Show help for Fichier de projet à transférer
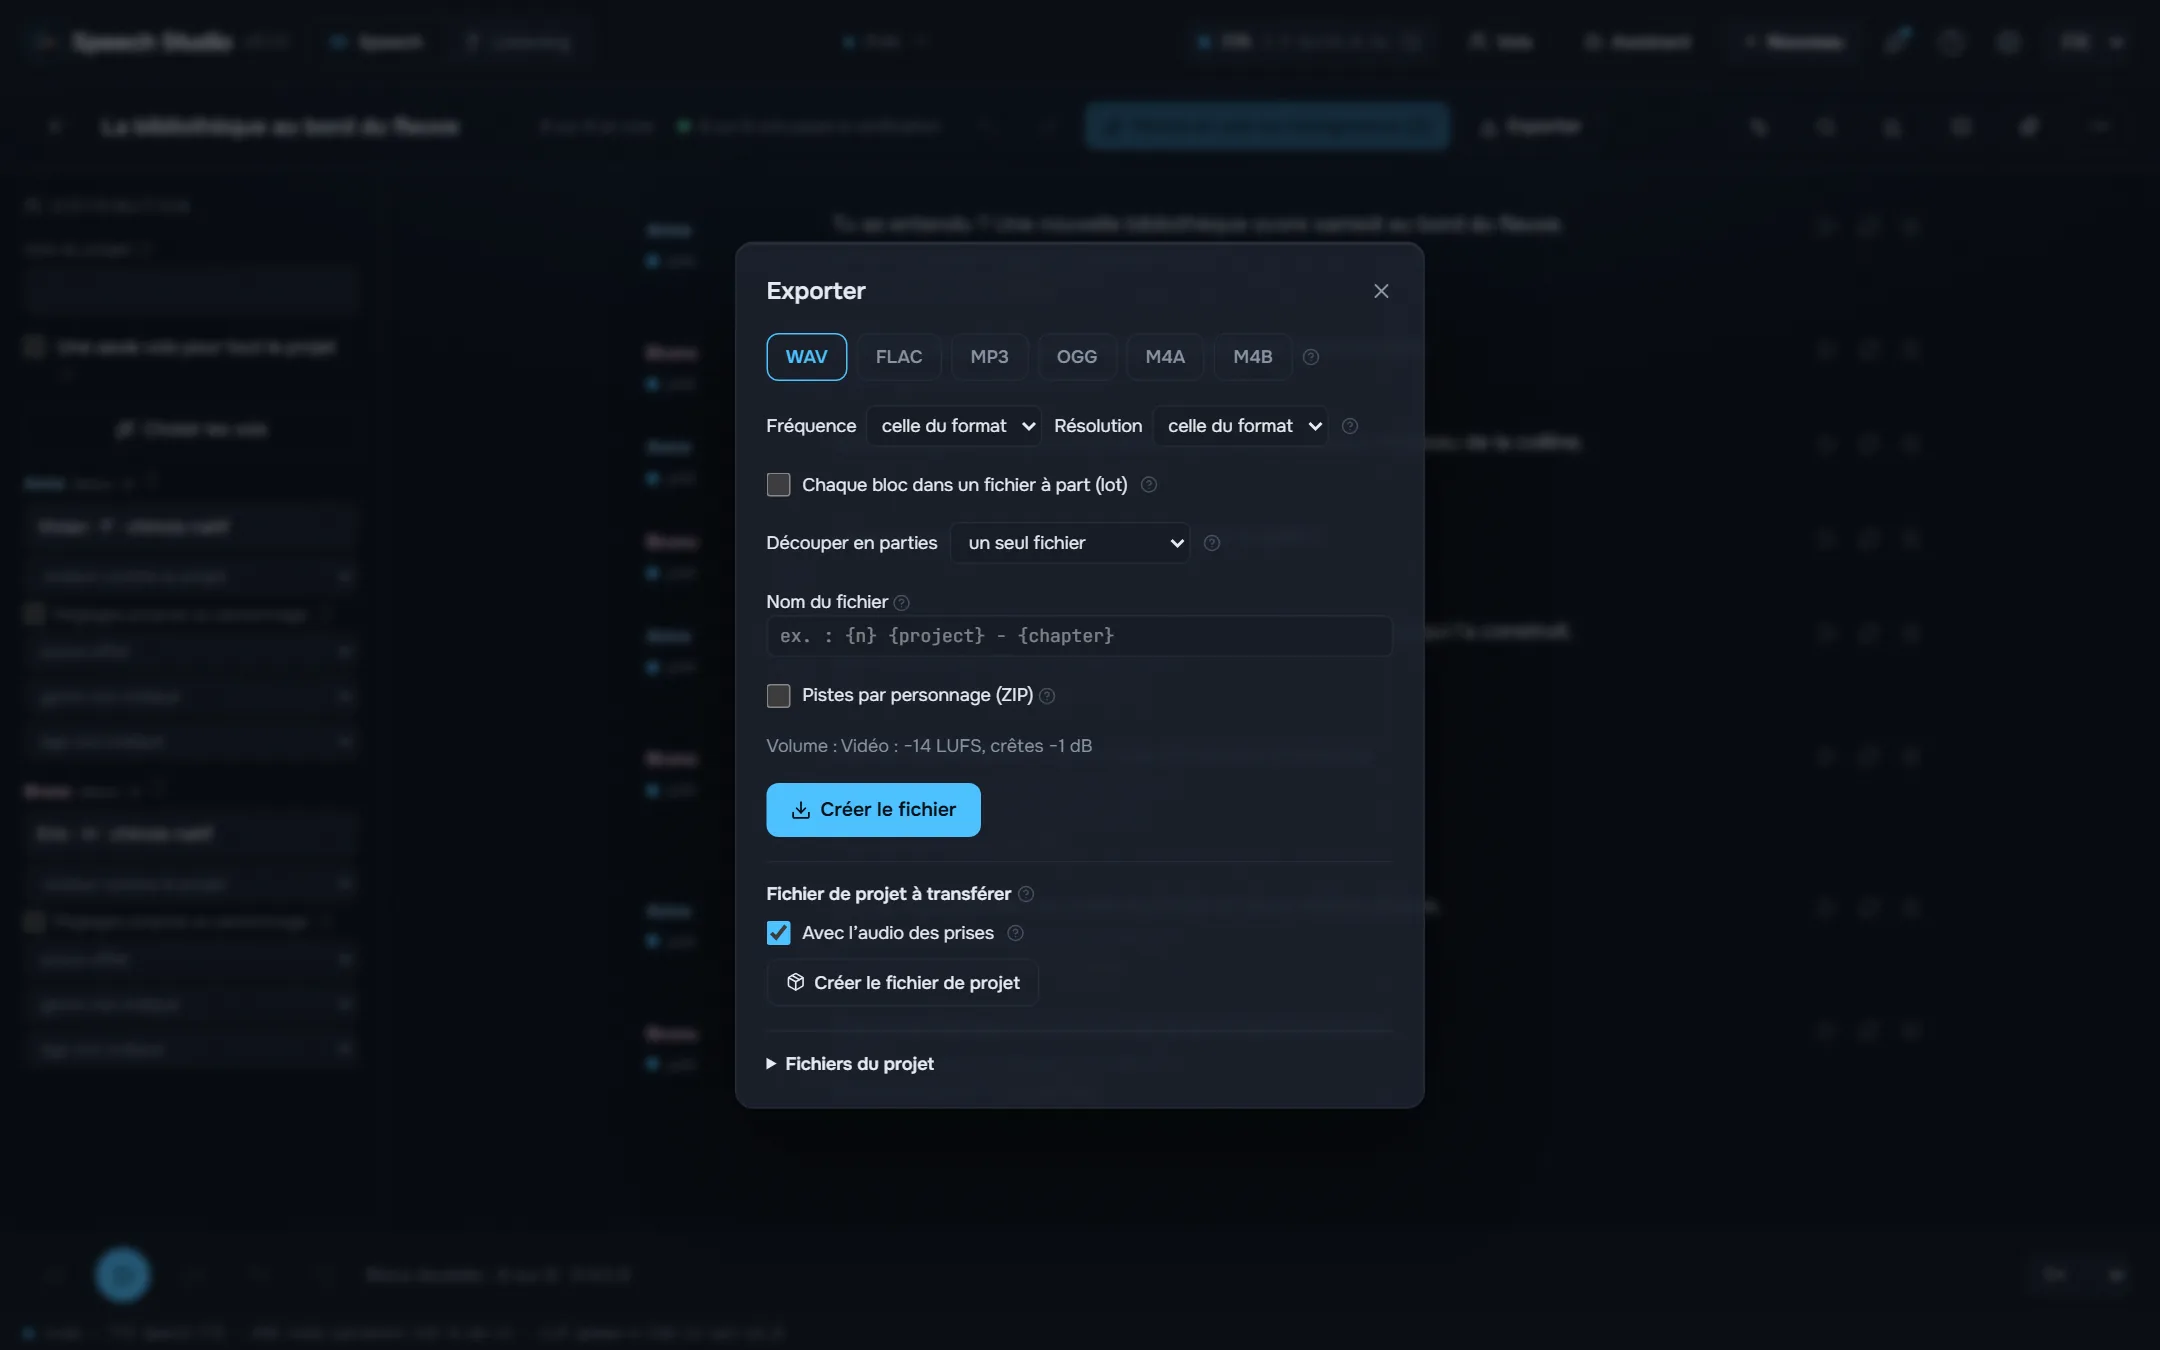Screen dimensions: 2160x1350 1025,894
